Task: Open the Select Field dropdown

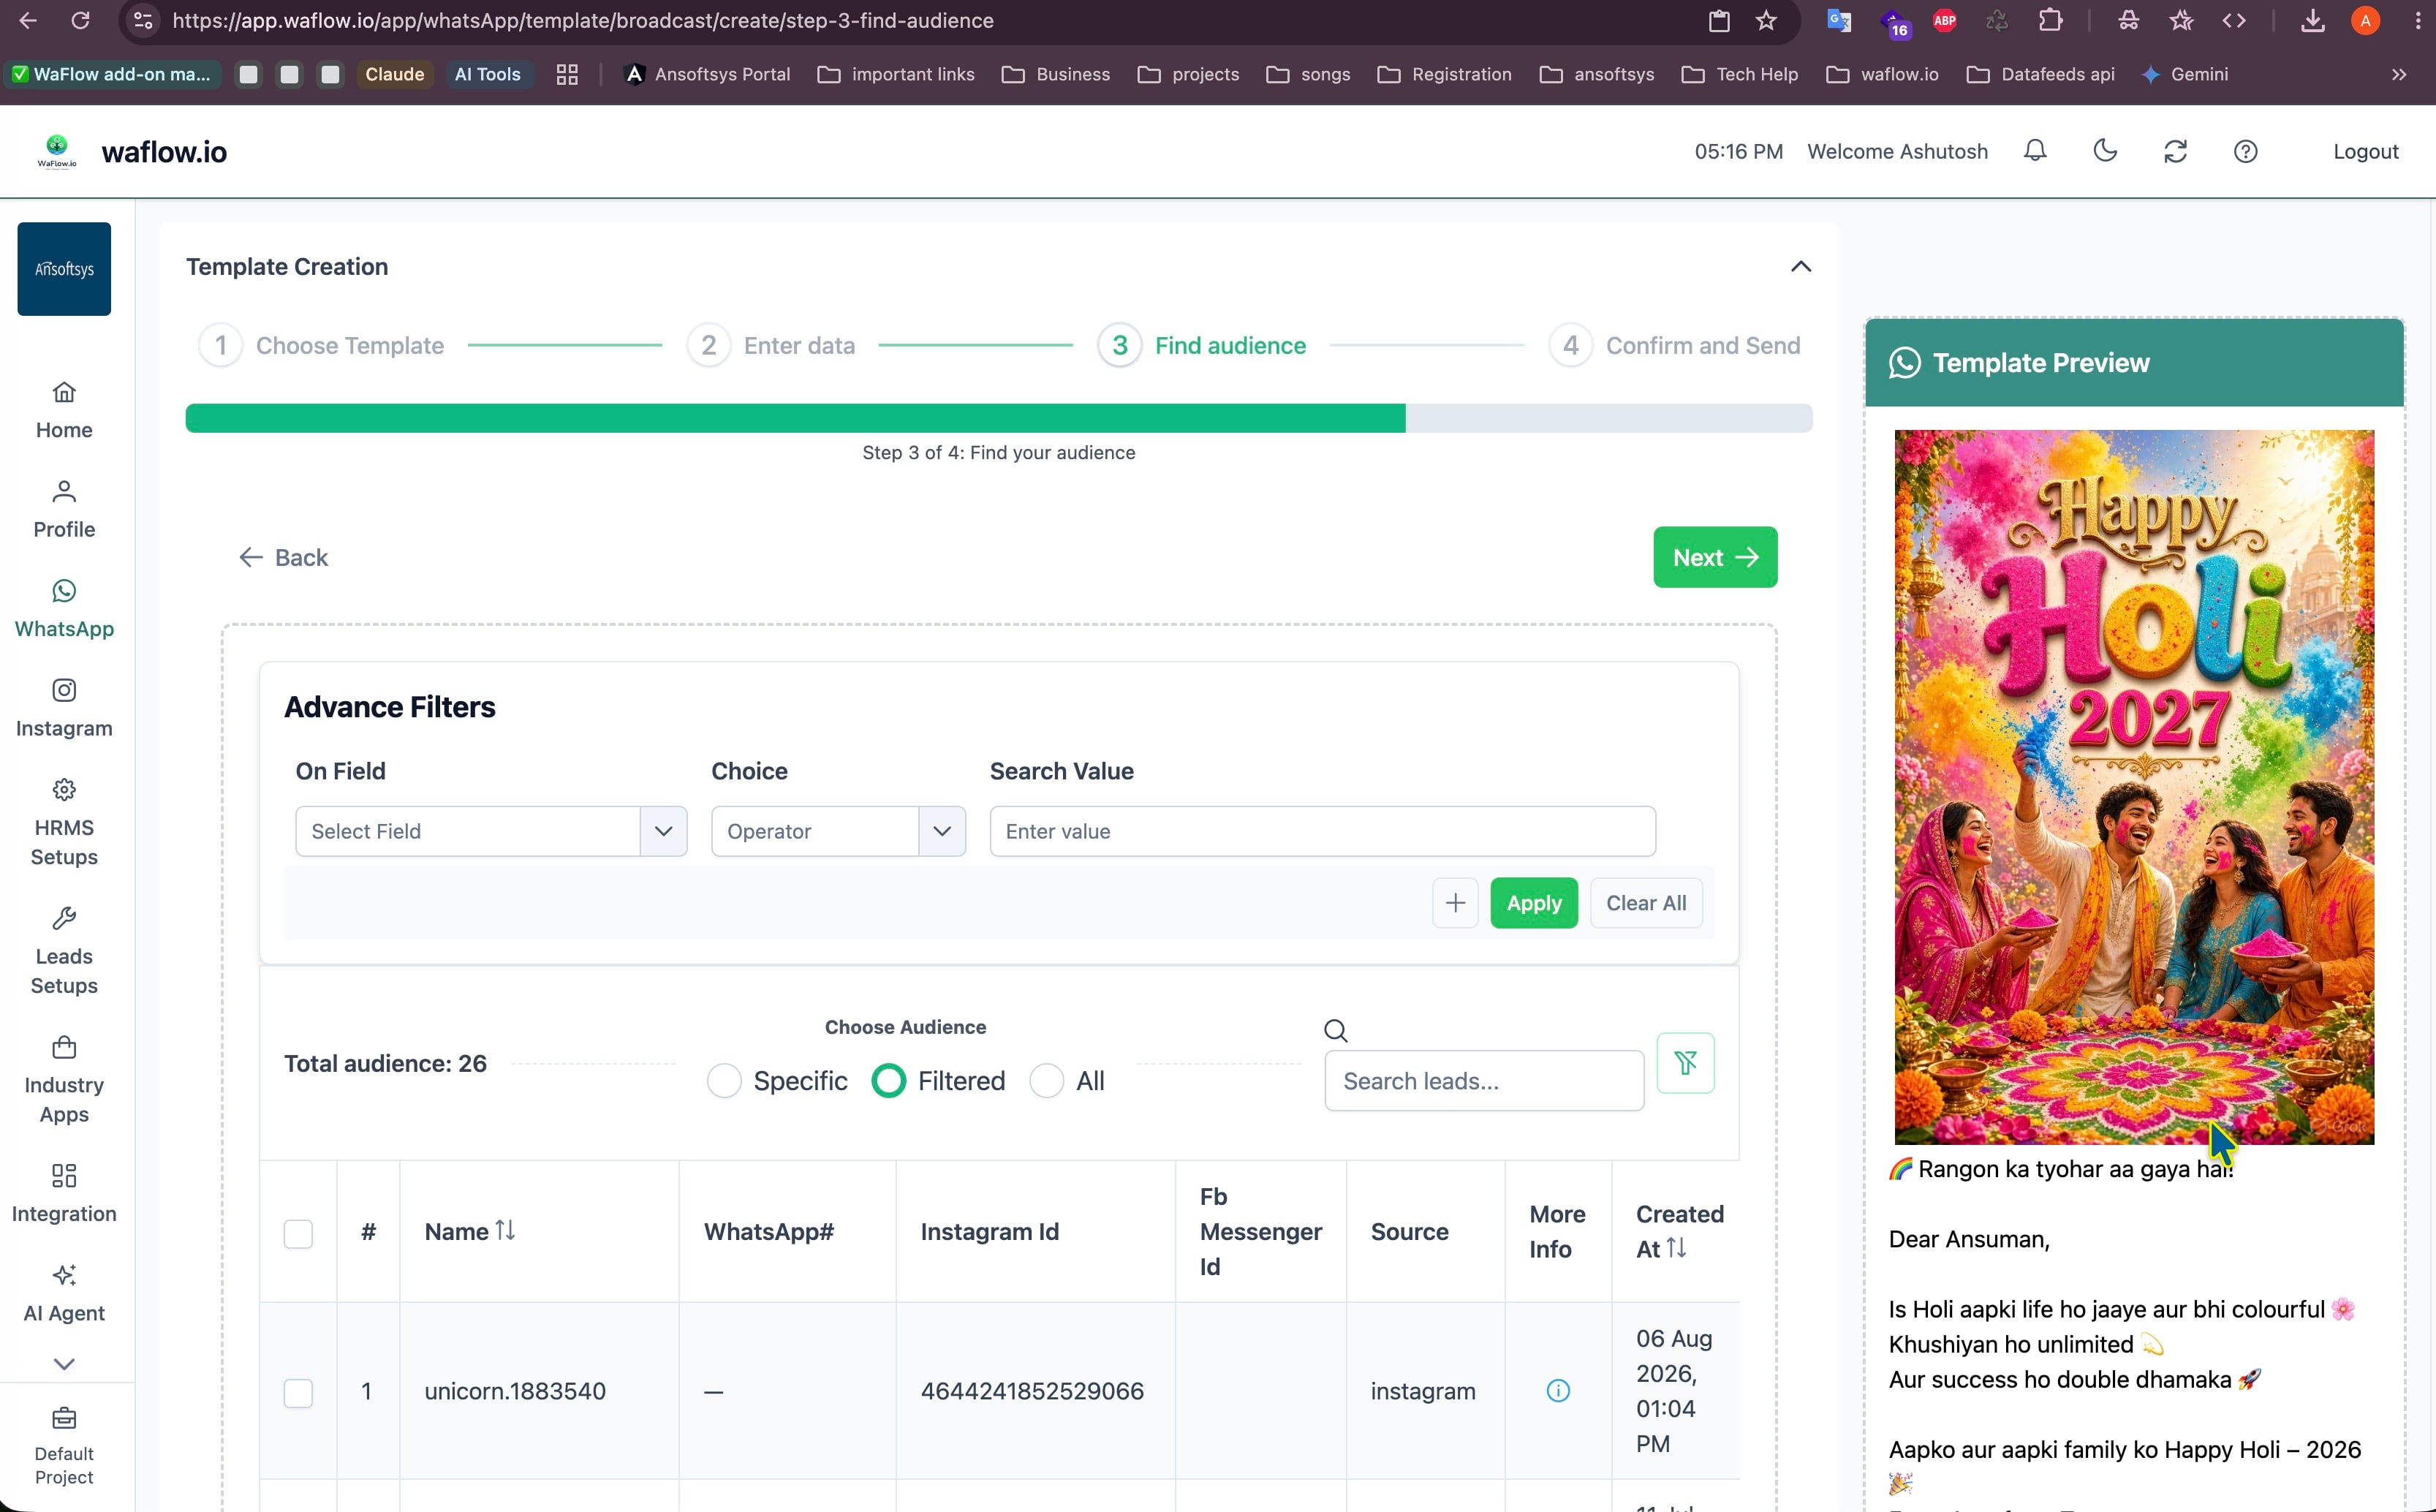Action: (x=491, y=831)
